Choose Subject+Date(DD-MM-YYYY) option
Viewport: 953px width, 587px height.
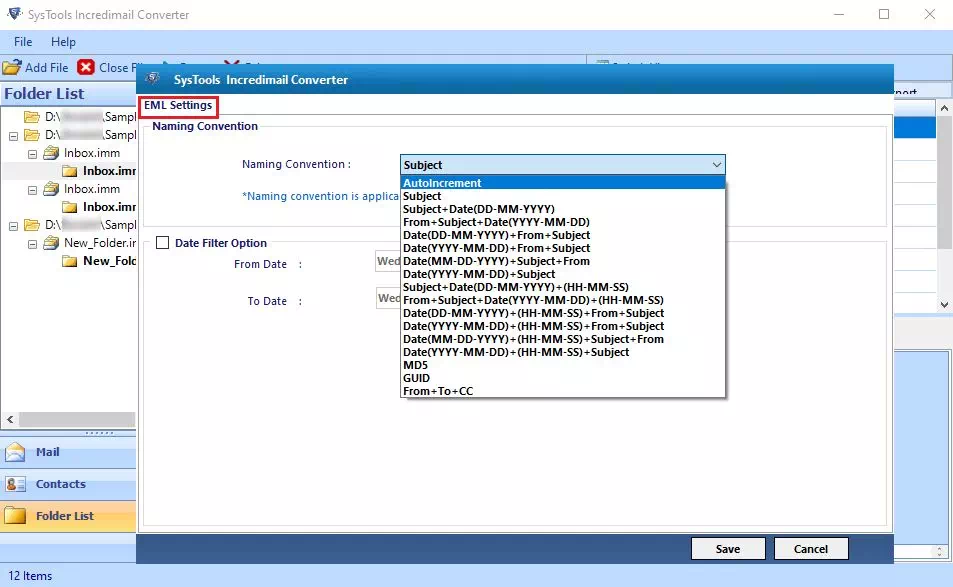(x=562, y=209)
